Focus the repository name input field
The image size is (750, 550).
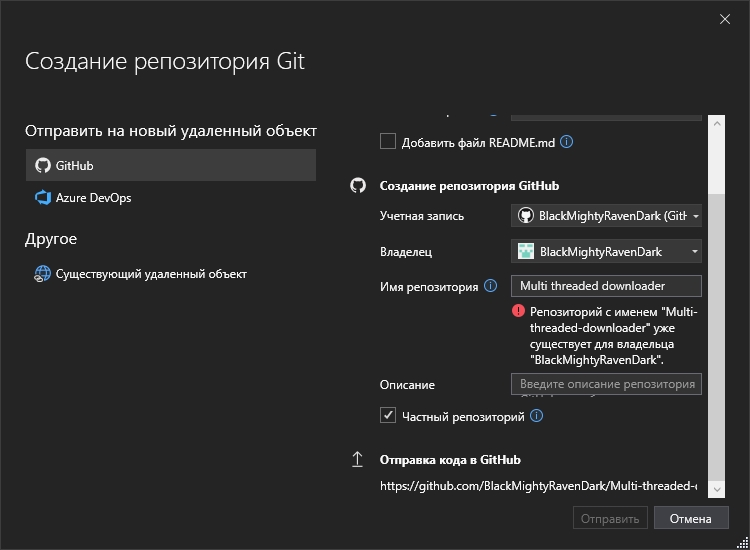606,286
